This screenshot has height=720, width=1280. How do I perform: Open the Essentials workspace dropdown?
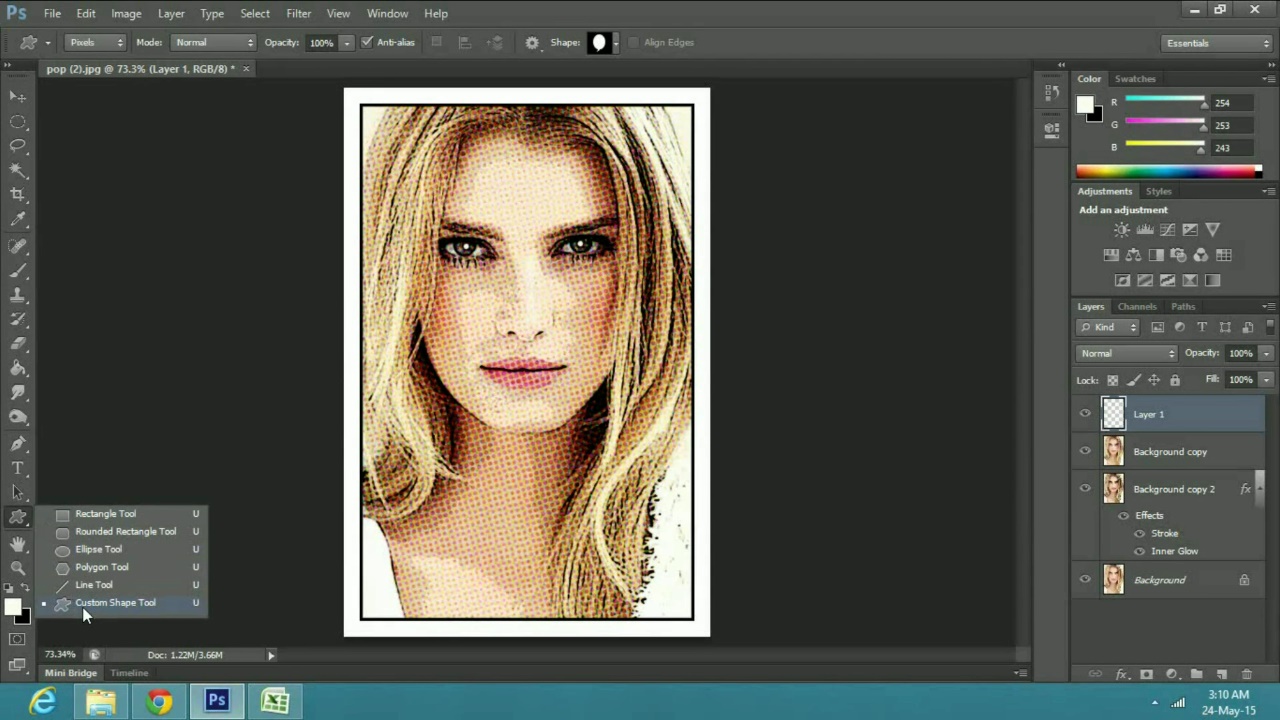[1216, 43]
